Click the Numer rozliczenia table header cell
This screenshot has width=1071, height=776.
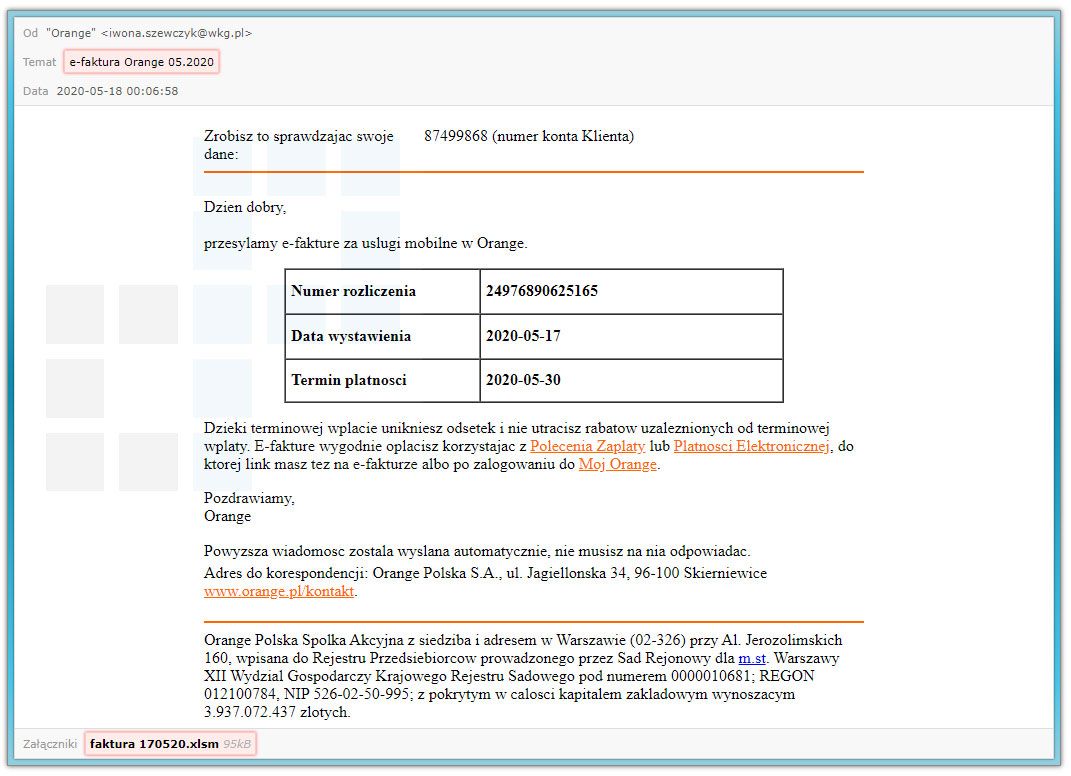coord(382,291)
